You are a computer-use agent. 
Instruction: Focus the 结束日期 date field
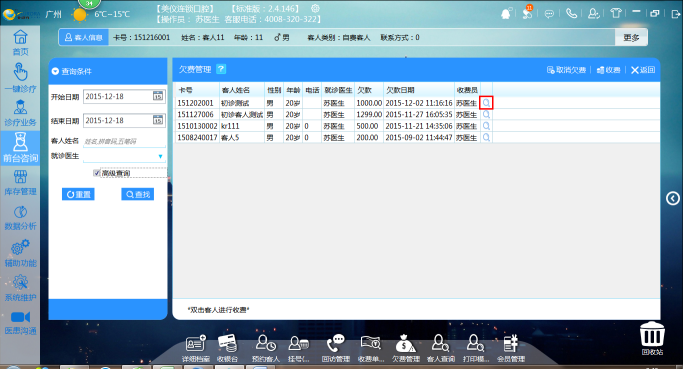point(124,120)
